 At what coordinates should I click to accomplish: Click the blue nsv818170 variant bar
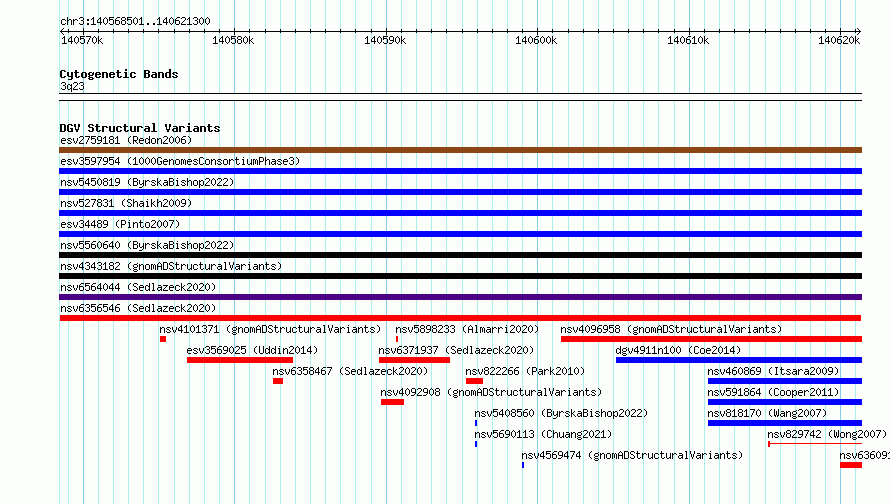(785, 423)
